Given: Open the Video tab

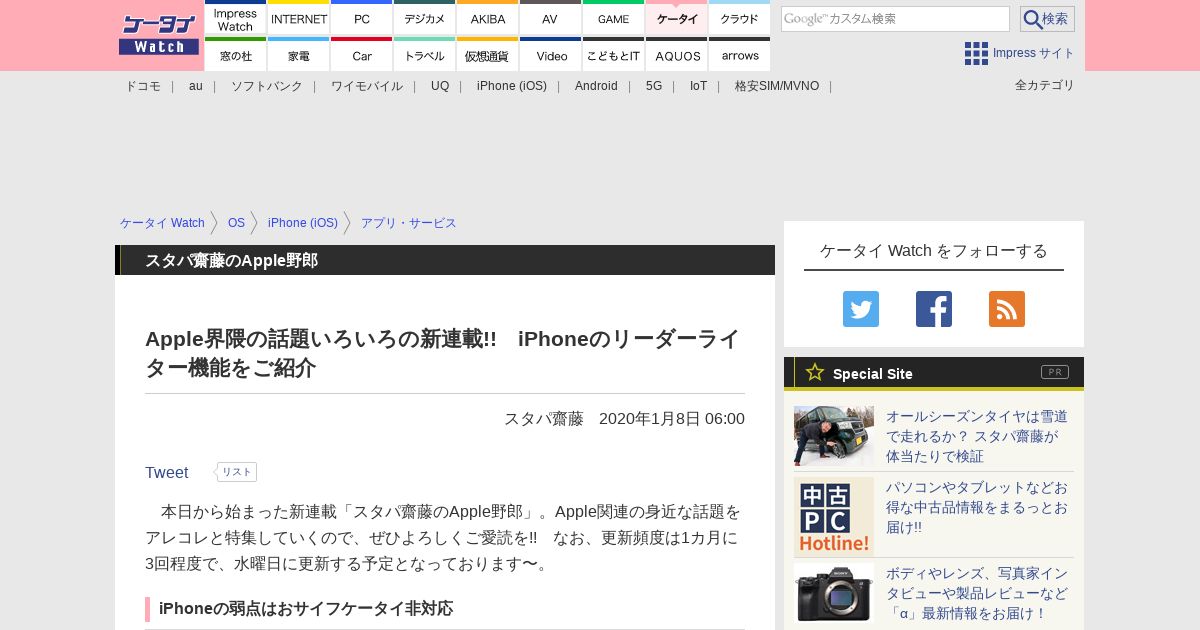Looking at the screenshot, I should click(551, 55).
